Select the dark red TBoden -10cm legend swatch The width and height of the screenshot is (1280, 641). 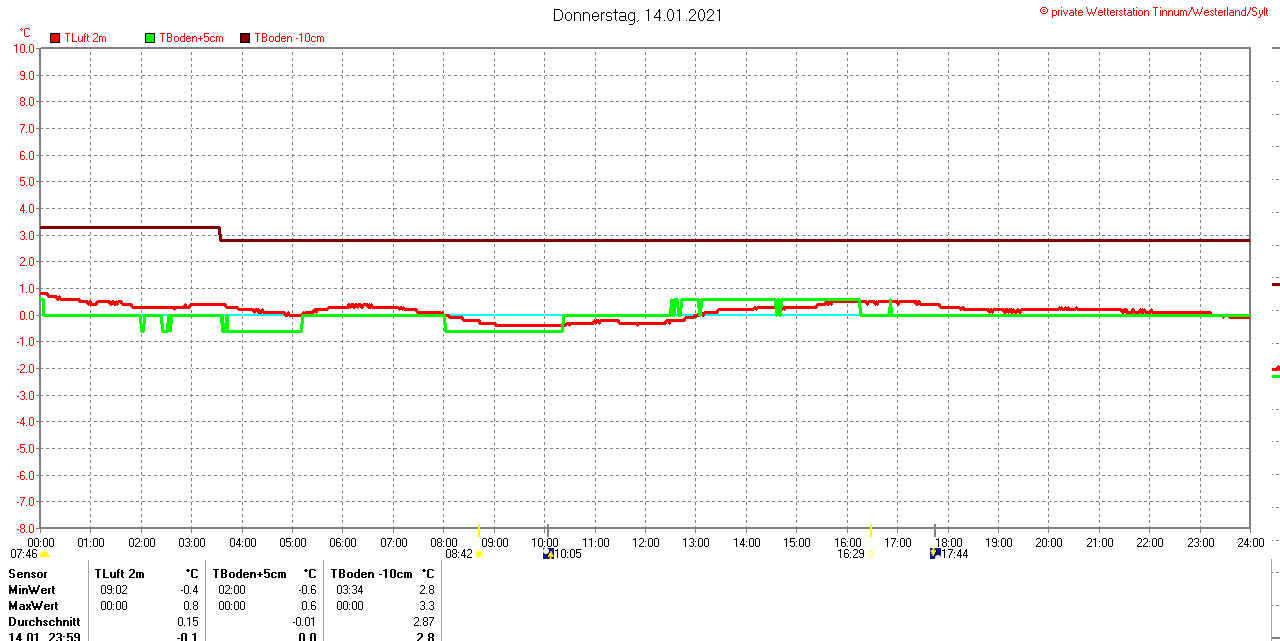click(245, 38)
